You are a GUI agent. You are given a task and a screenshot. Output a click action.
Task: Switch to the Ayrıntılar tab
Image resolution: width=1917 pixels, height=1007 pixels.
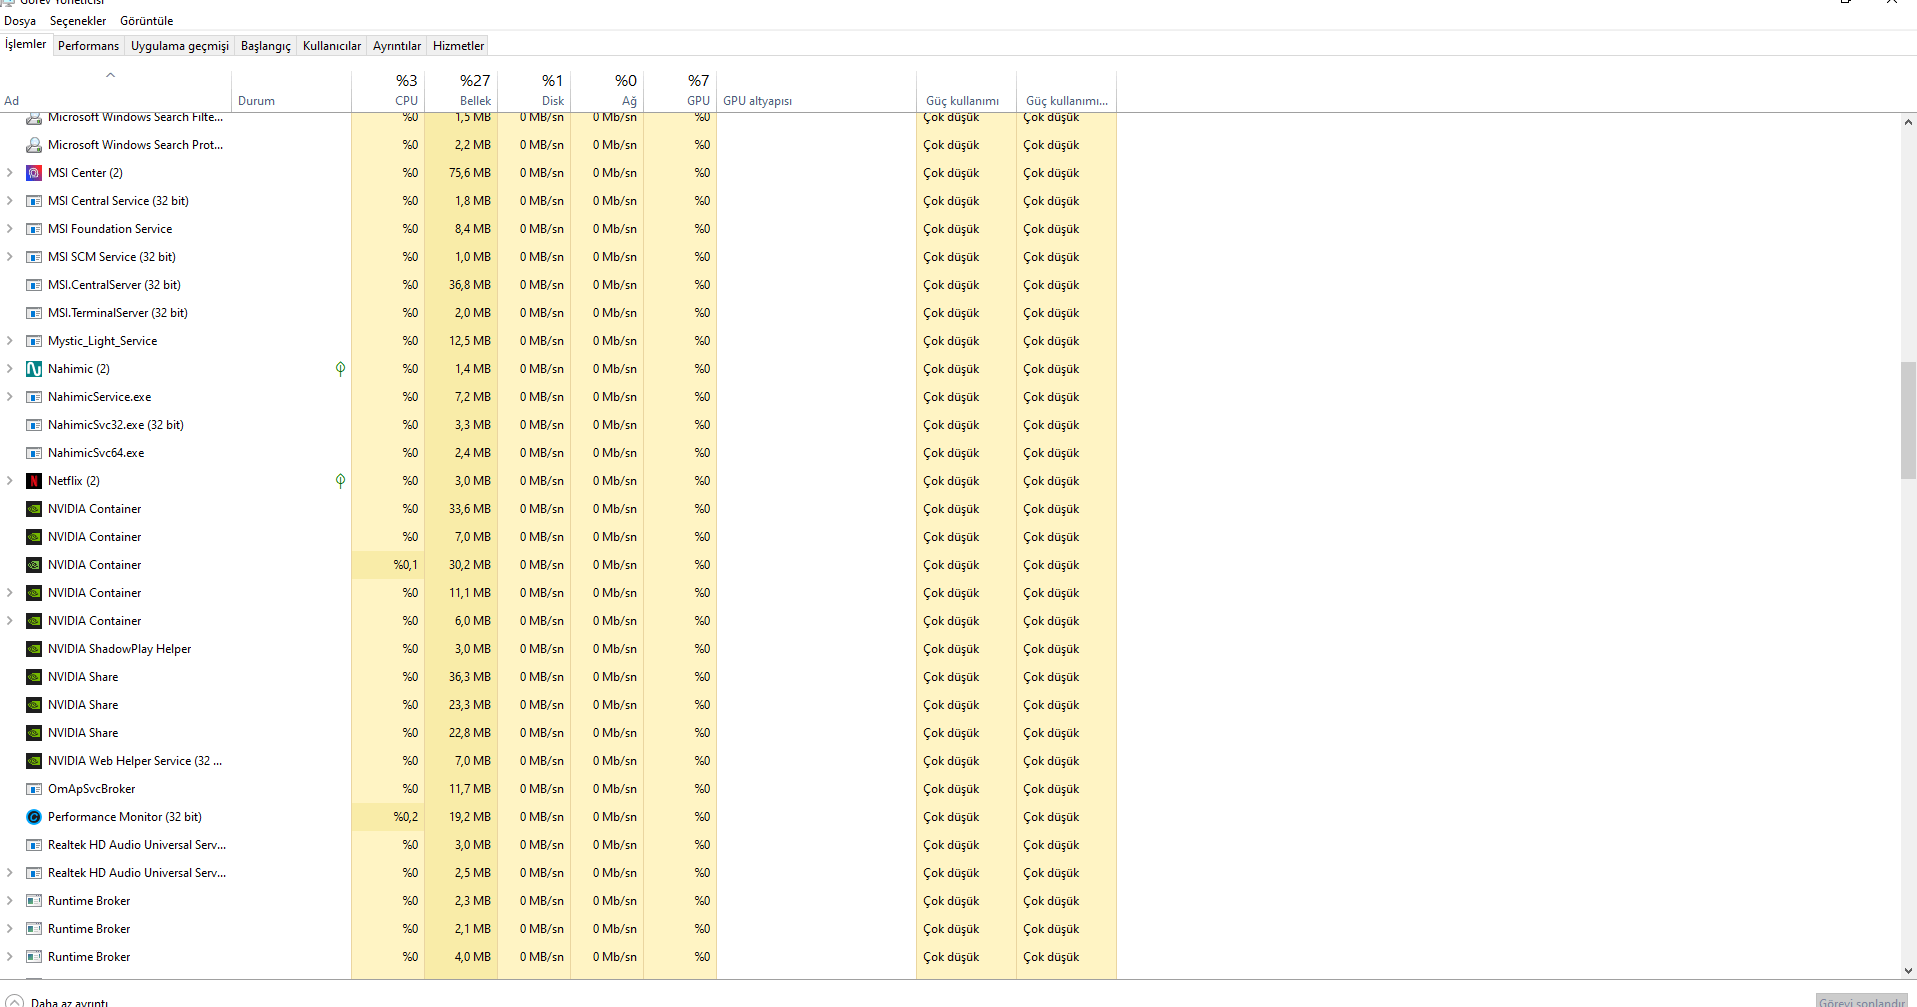click(x=397, y=46)
